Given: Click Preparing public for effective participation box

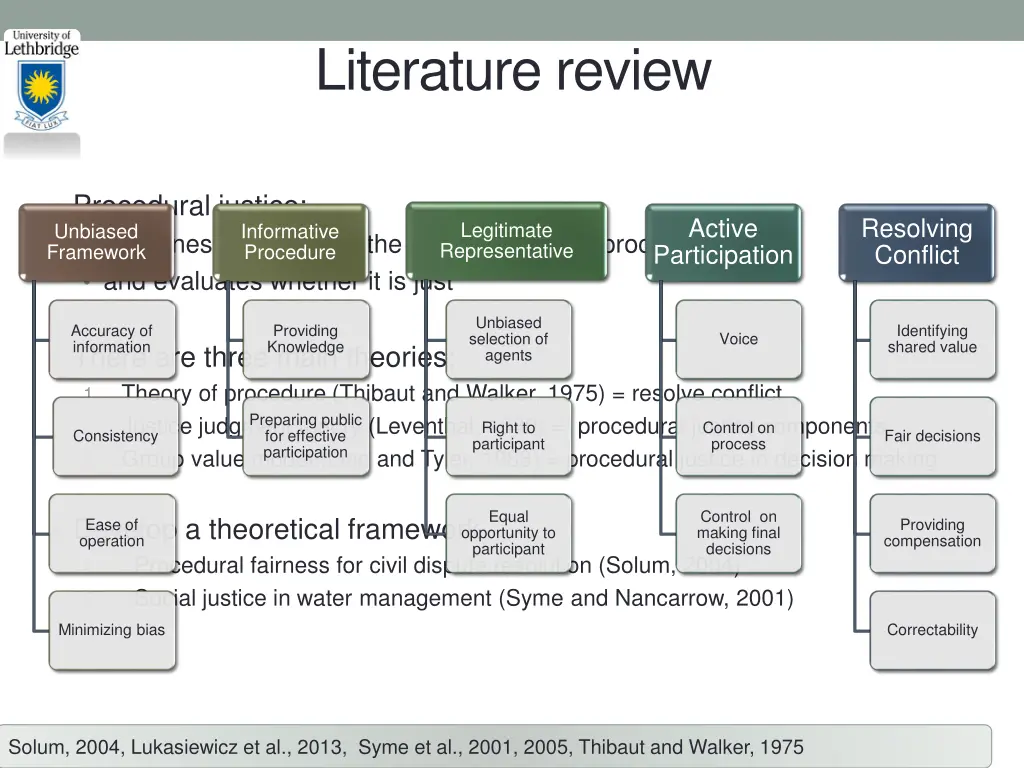Looking at the screenshot, I should [306, 436].
